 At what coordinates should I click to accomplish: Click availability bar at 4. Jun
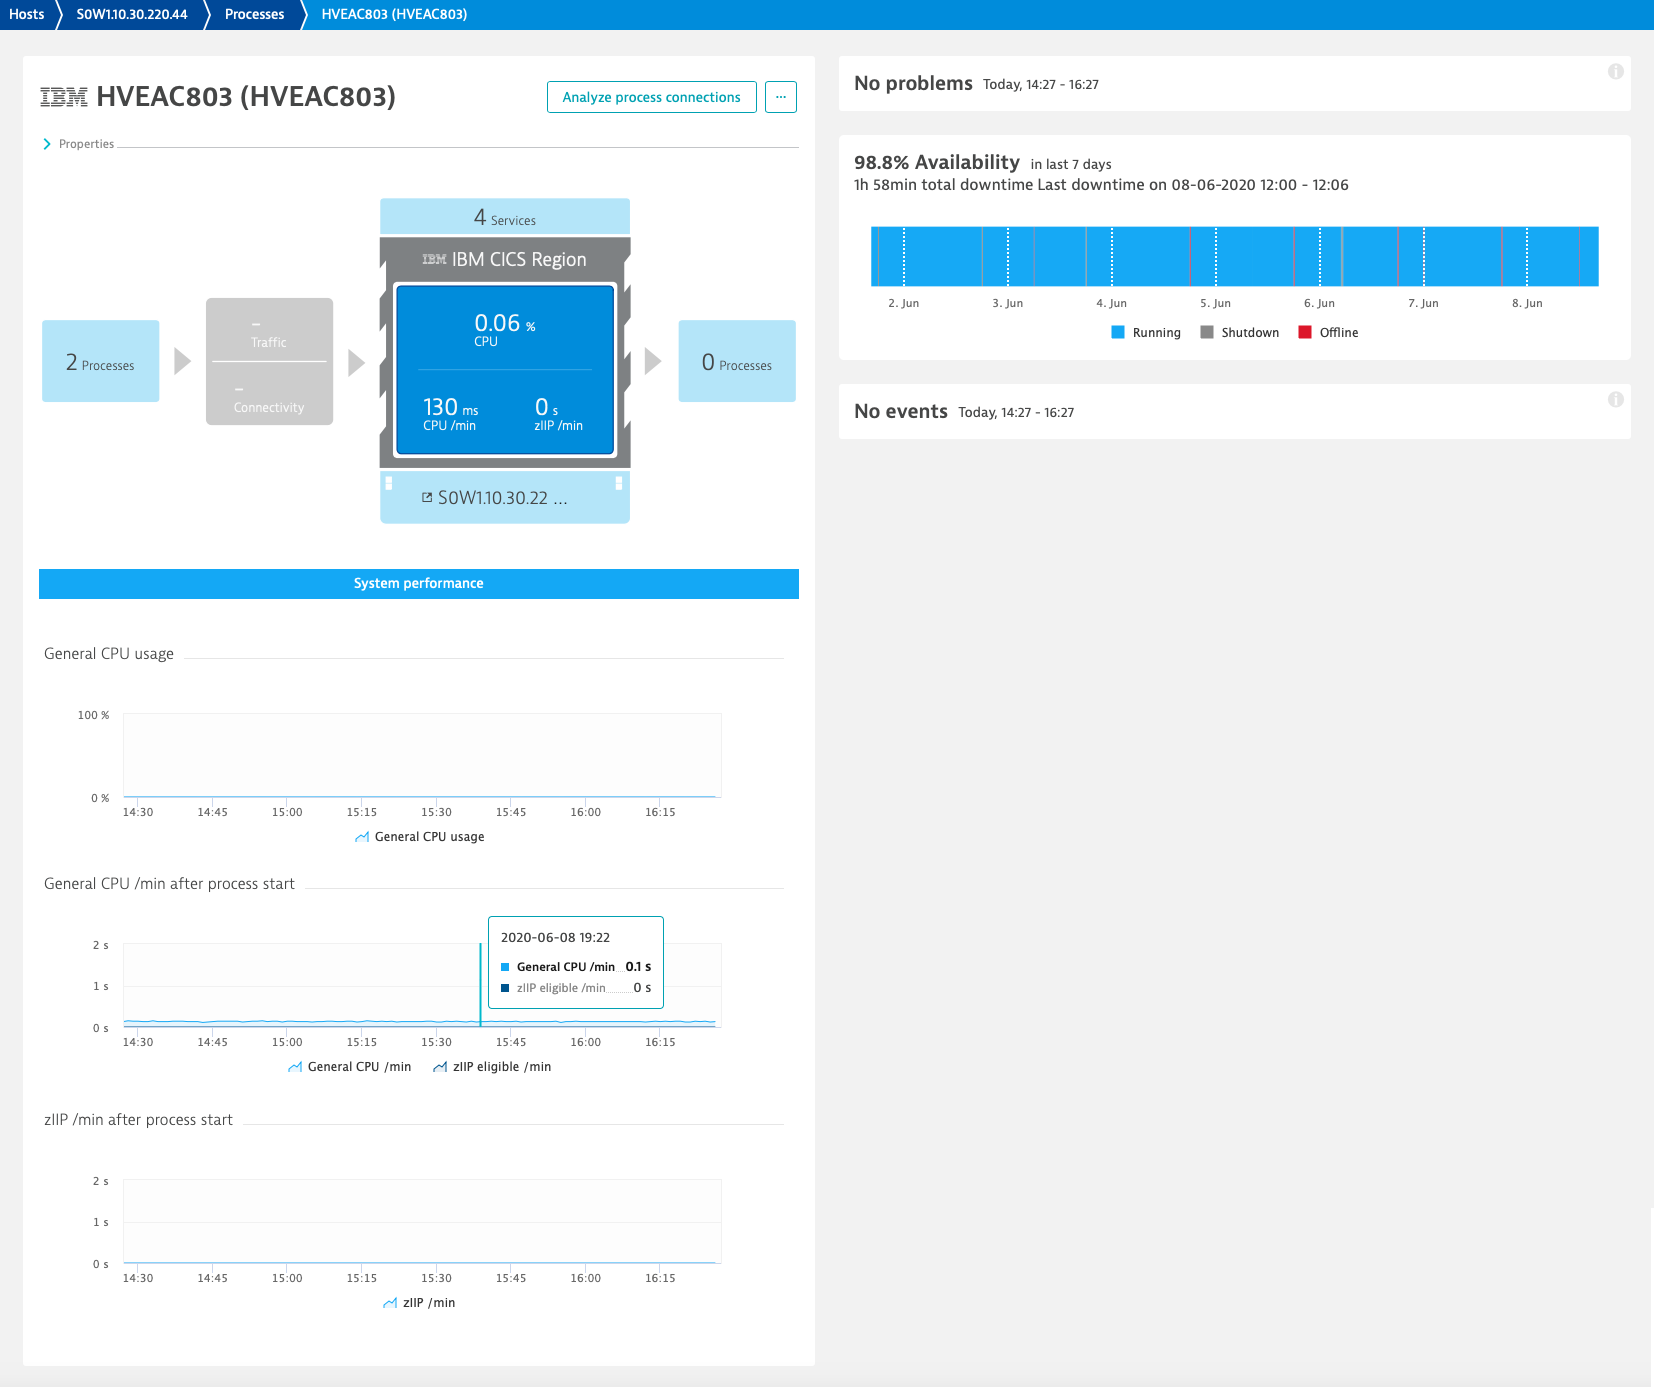tap(1112, 257)
